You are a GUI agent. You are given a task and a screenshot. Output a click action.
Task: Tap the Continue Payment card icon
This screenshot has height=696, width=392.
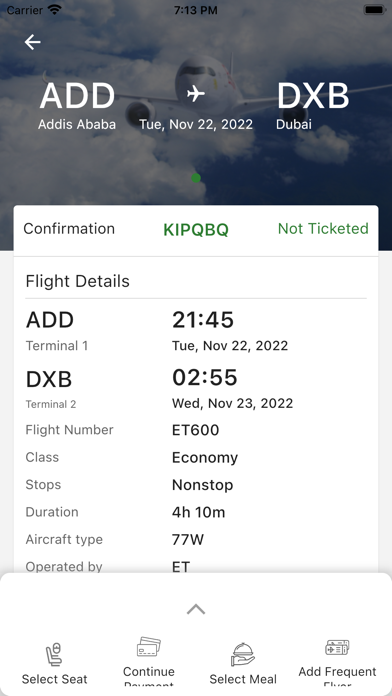(x=149, y=647)
